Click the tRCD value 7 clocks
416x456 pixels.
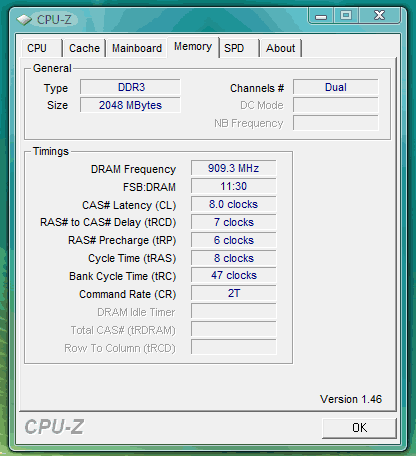click(234, 222)
